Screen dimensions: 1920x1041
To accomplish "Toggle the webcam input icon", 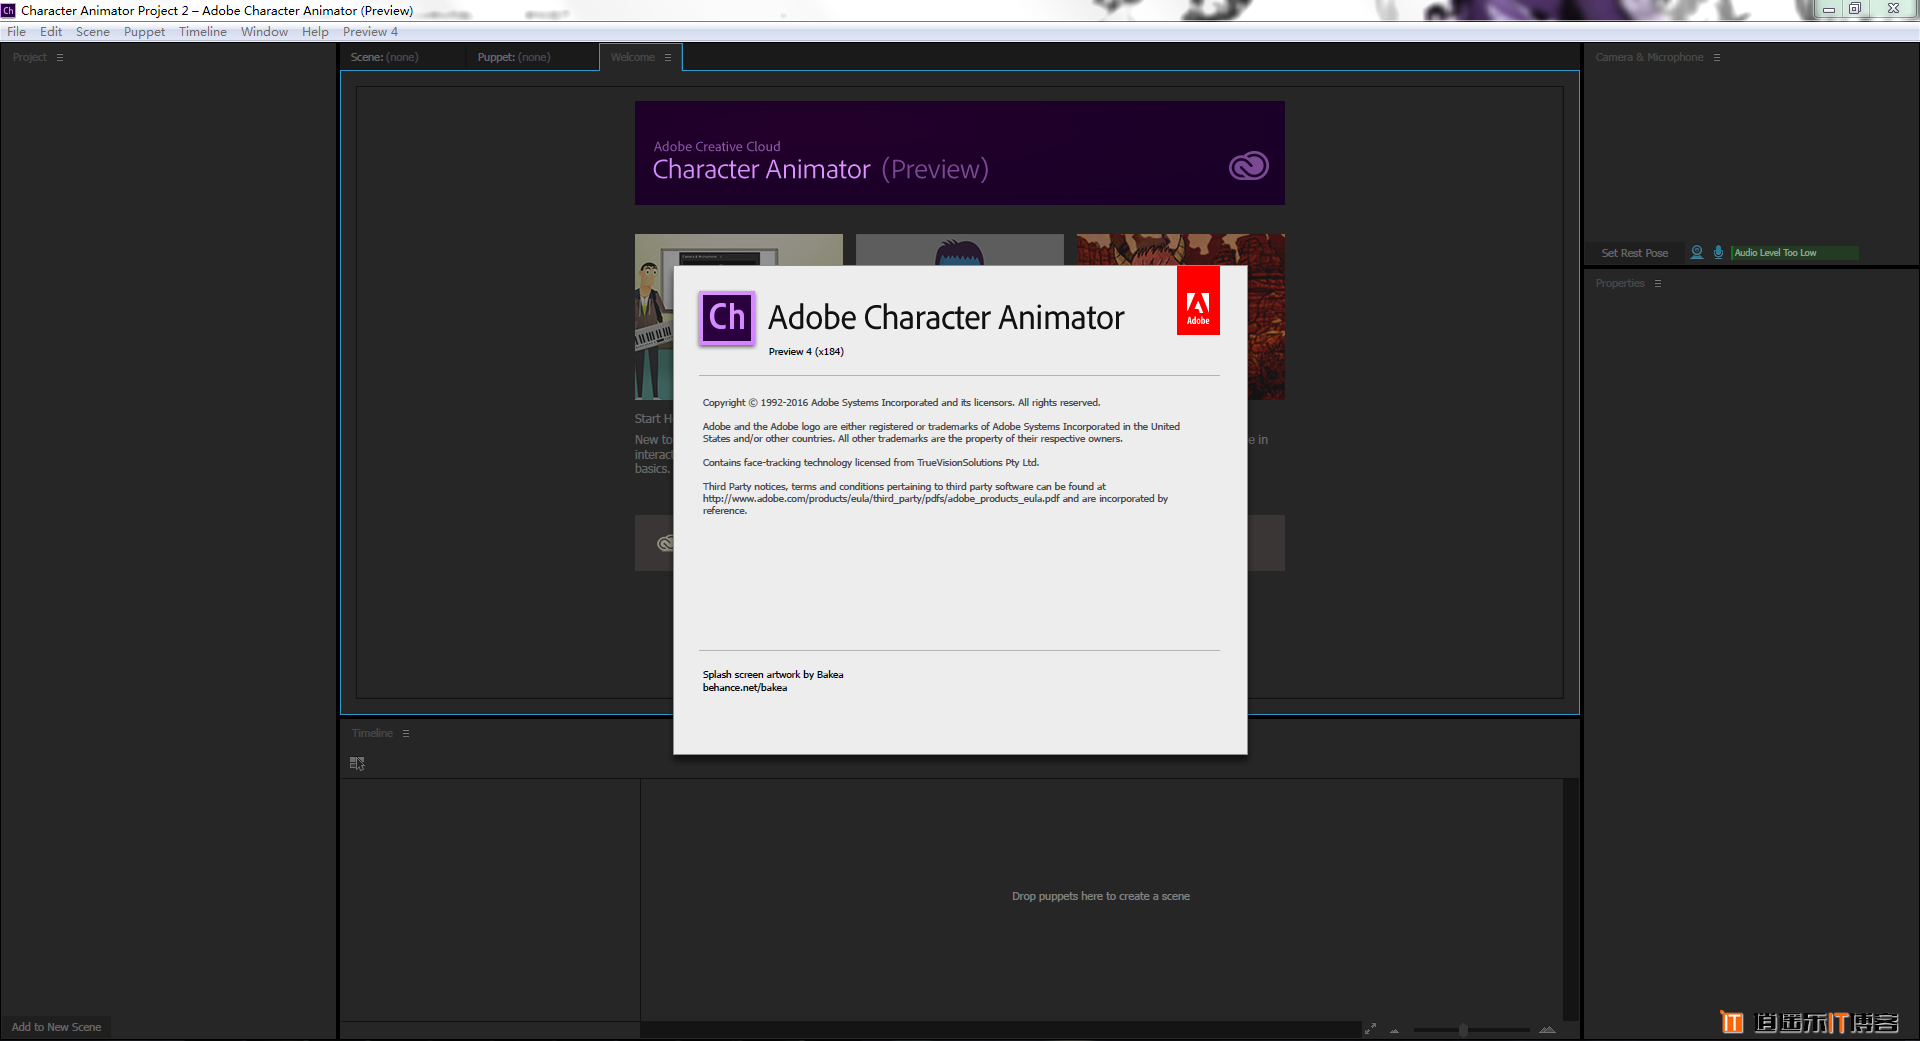I will [x=1697, y=253].
